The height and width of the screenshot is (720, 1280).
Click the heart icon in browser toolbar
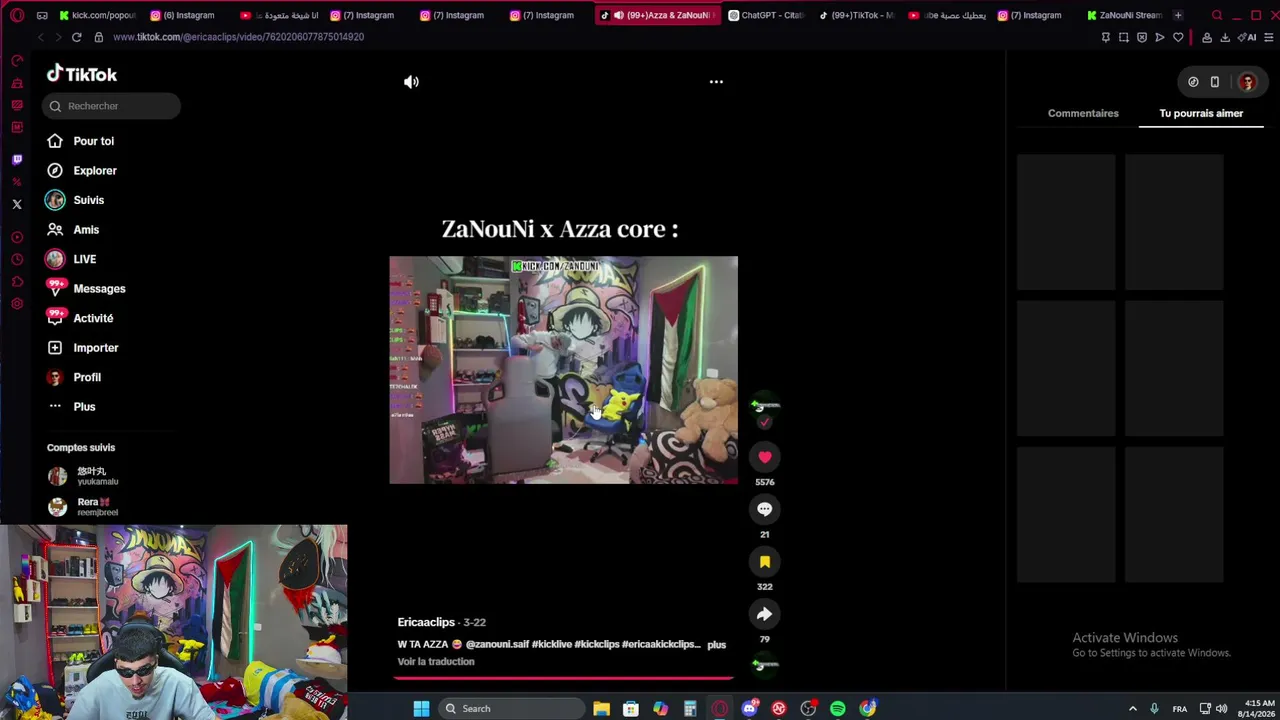tap(1178, 37)
